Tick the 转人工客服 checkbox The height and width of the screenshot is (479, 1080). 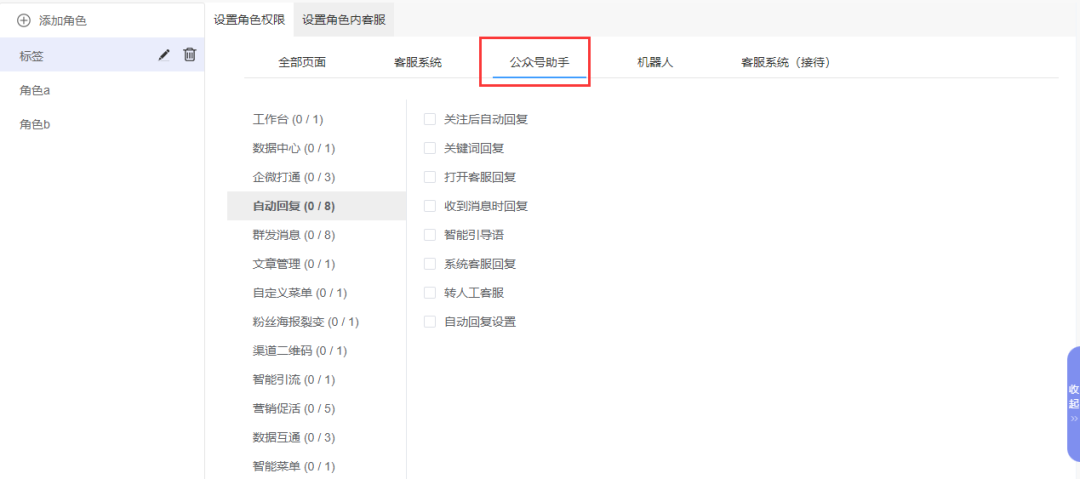pyautogui.click(x=430, y=293)
